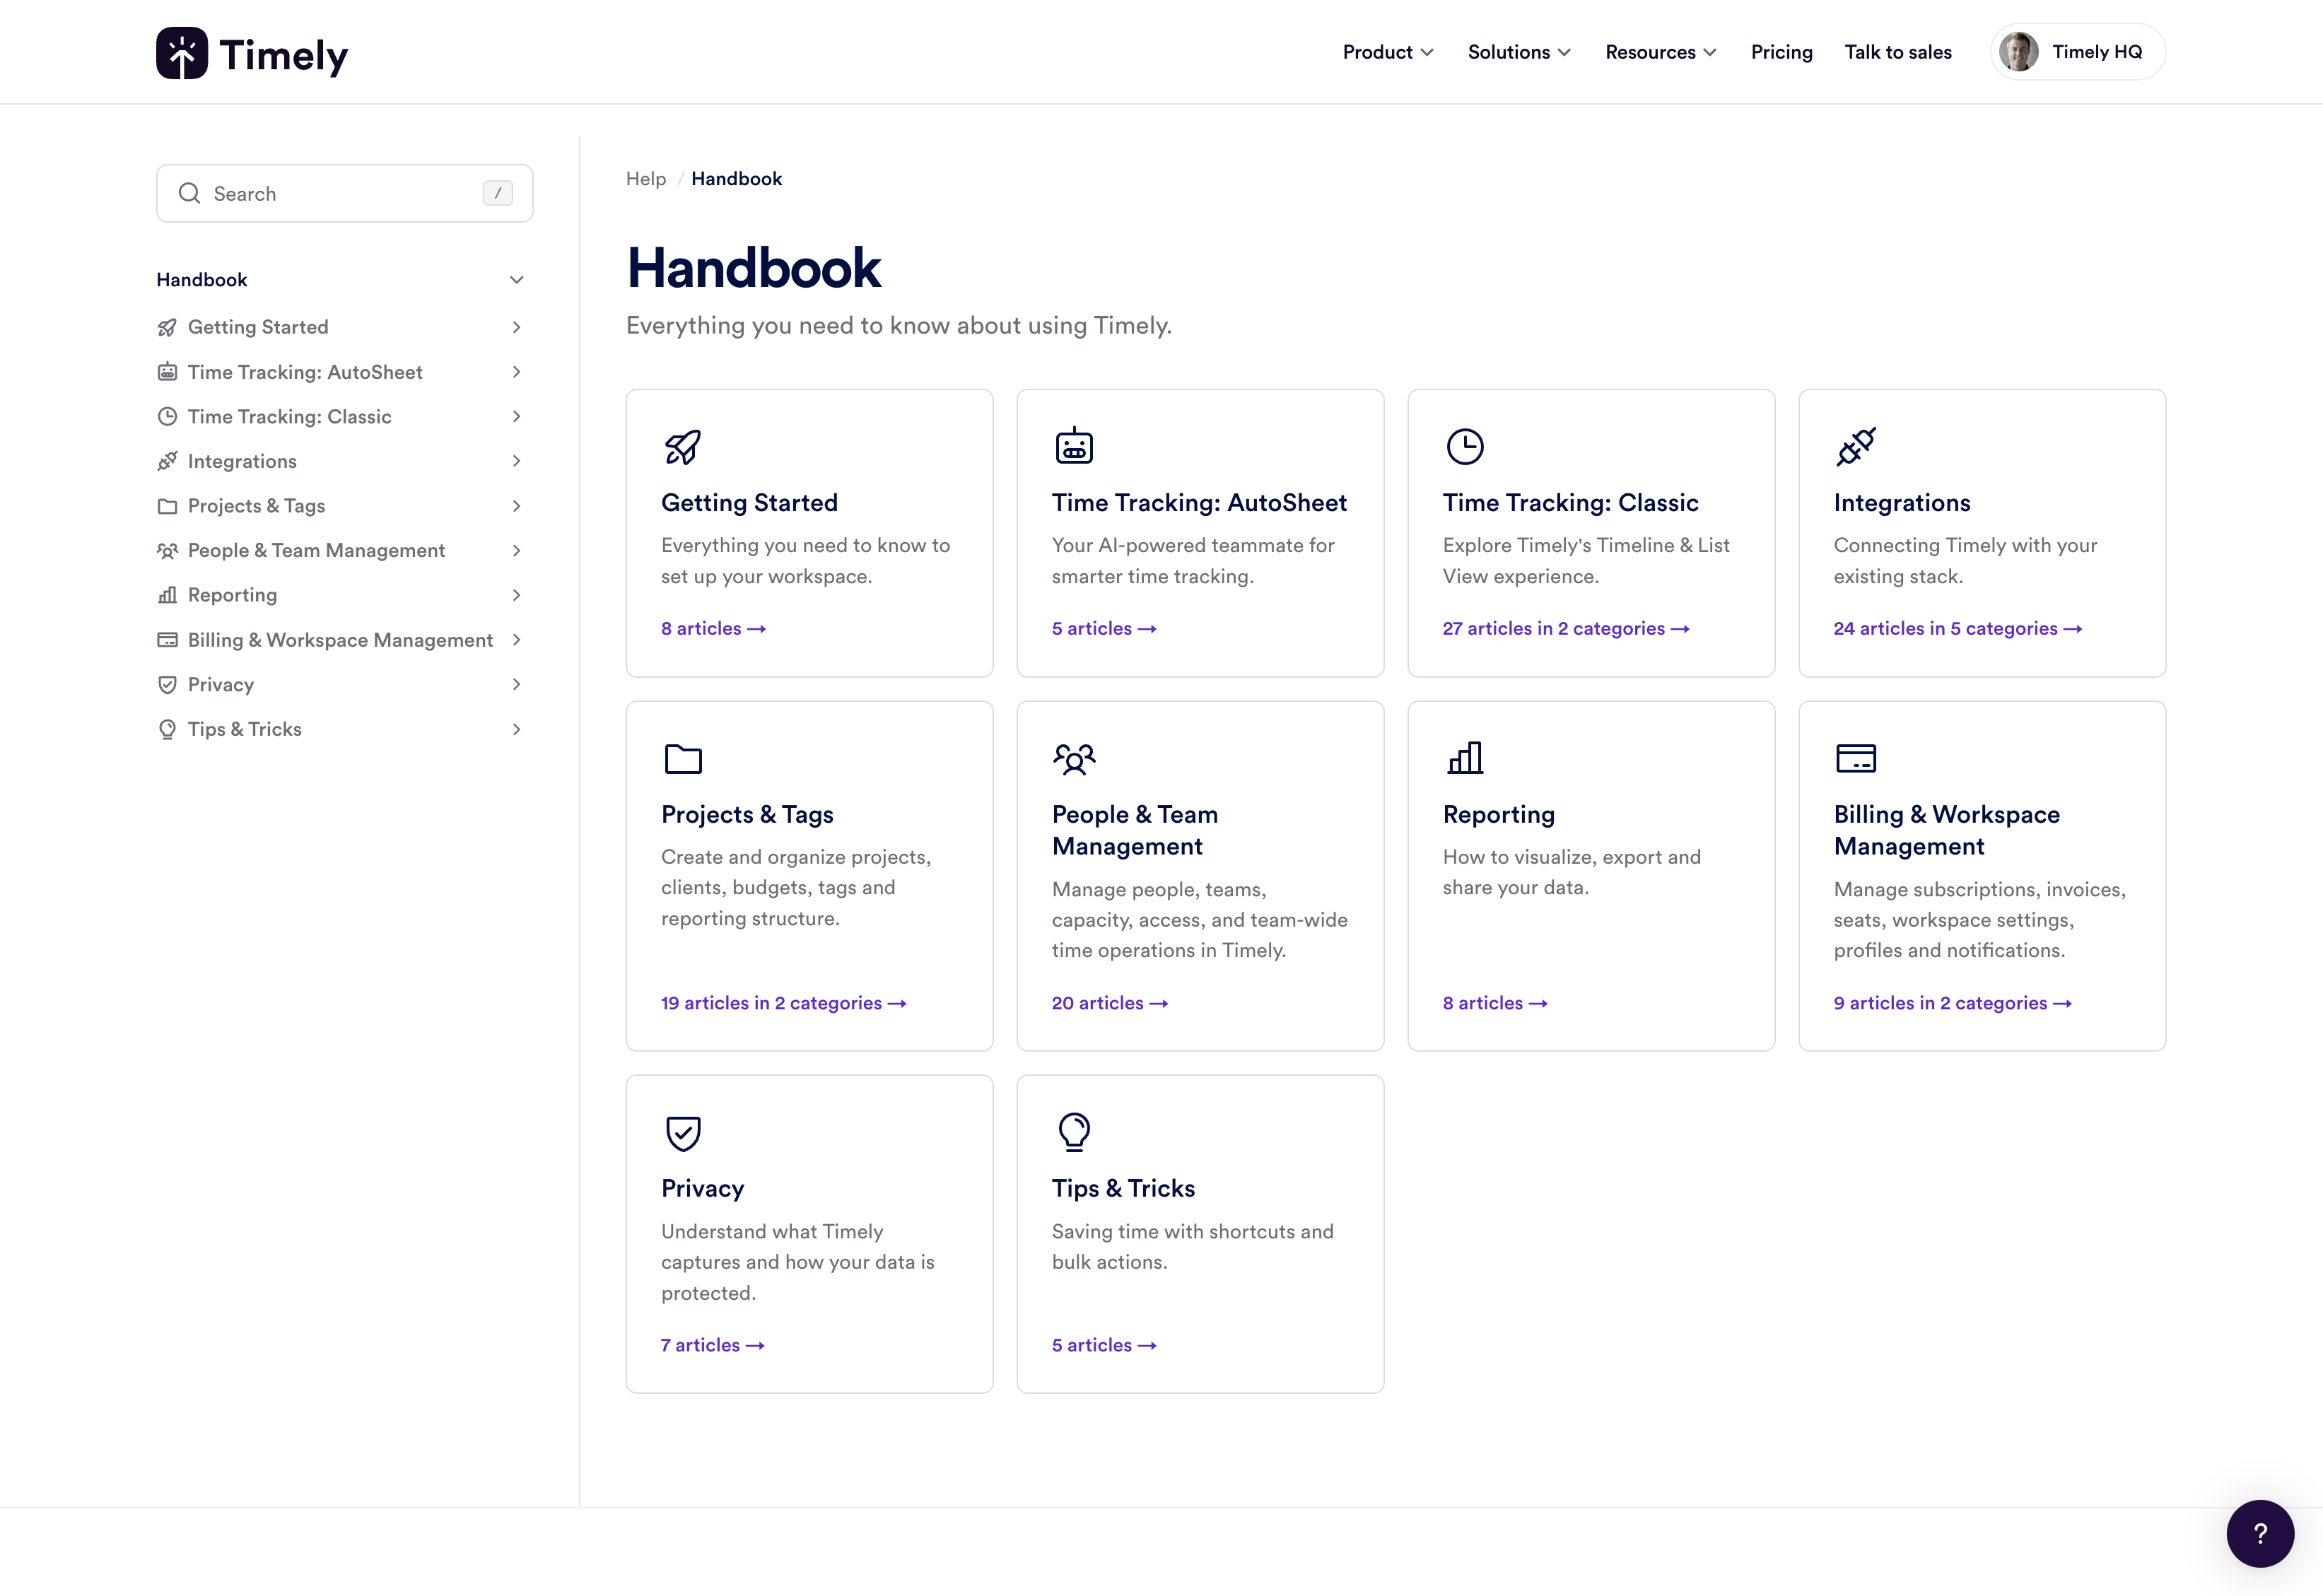The width and height of the screenshot is (2323, 1596).
Task: Click the rocket icon in Getting Started card
Action: click(x=683, y=446)
